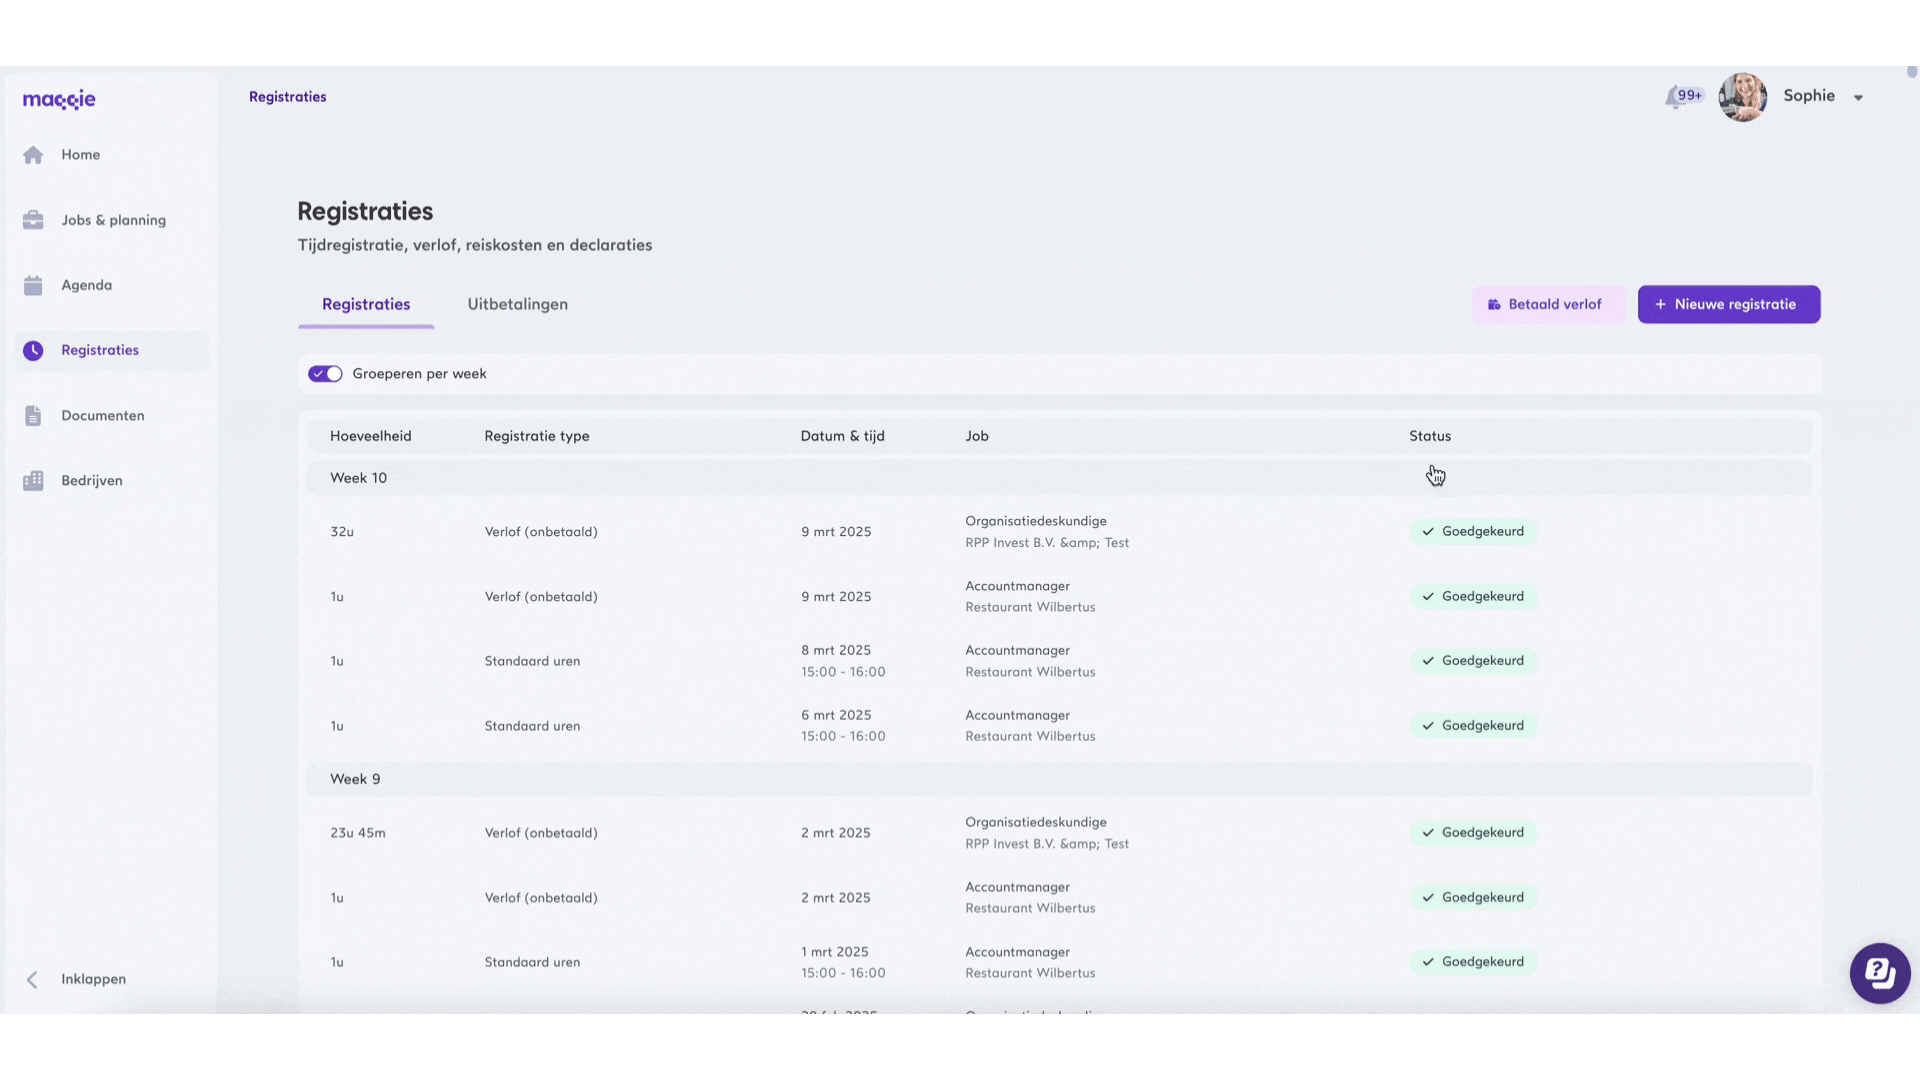Select the Registraties tab
Screen dimensions: 1920x1080
click(x=366, y=305)
